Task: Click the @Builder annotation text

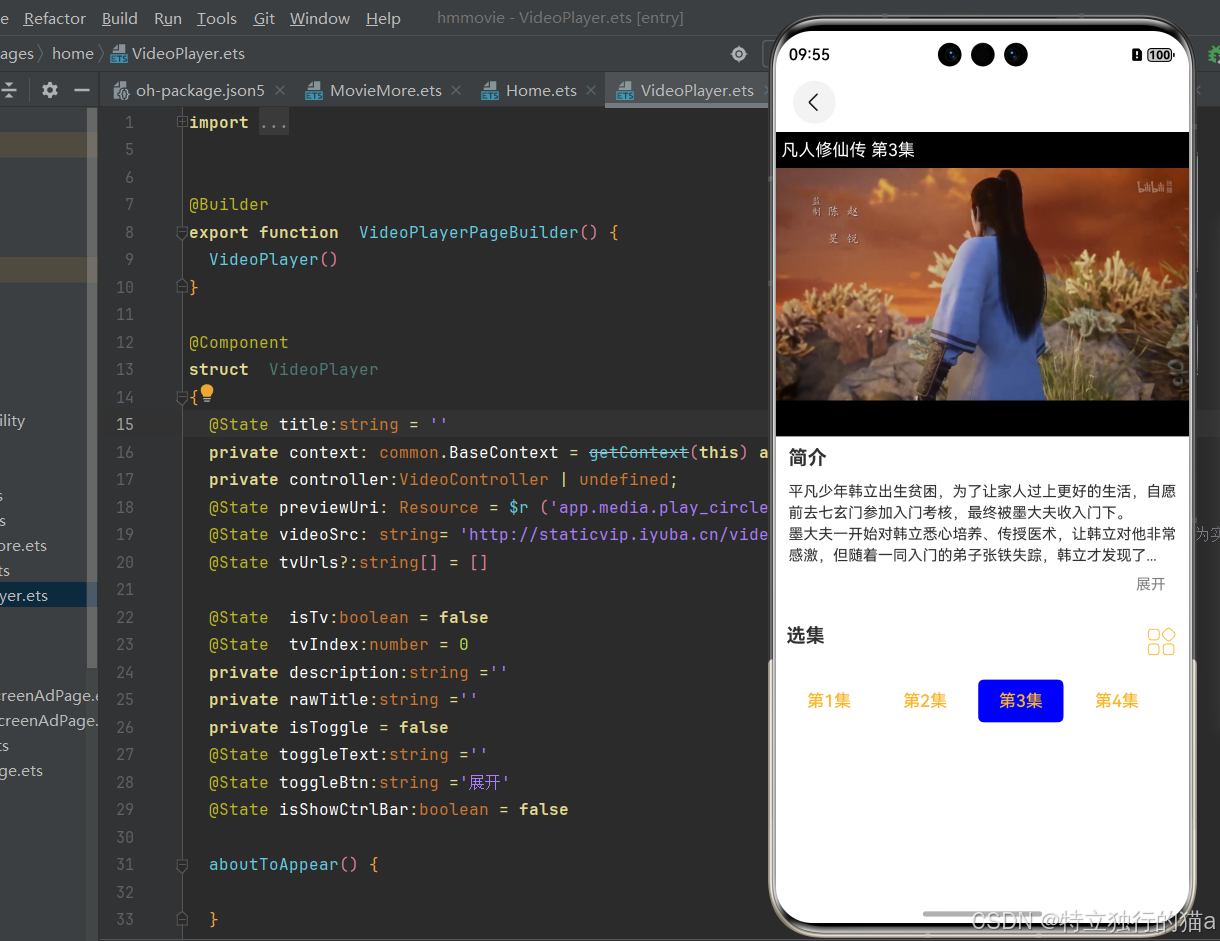Action: (229, 204)
